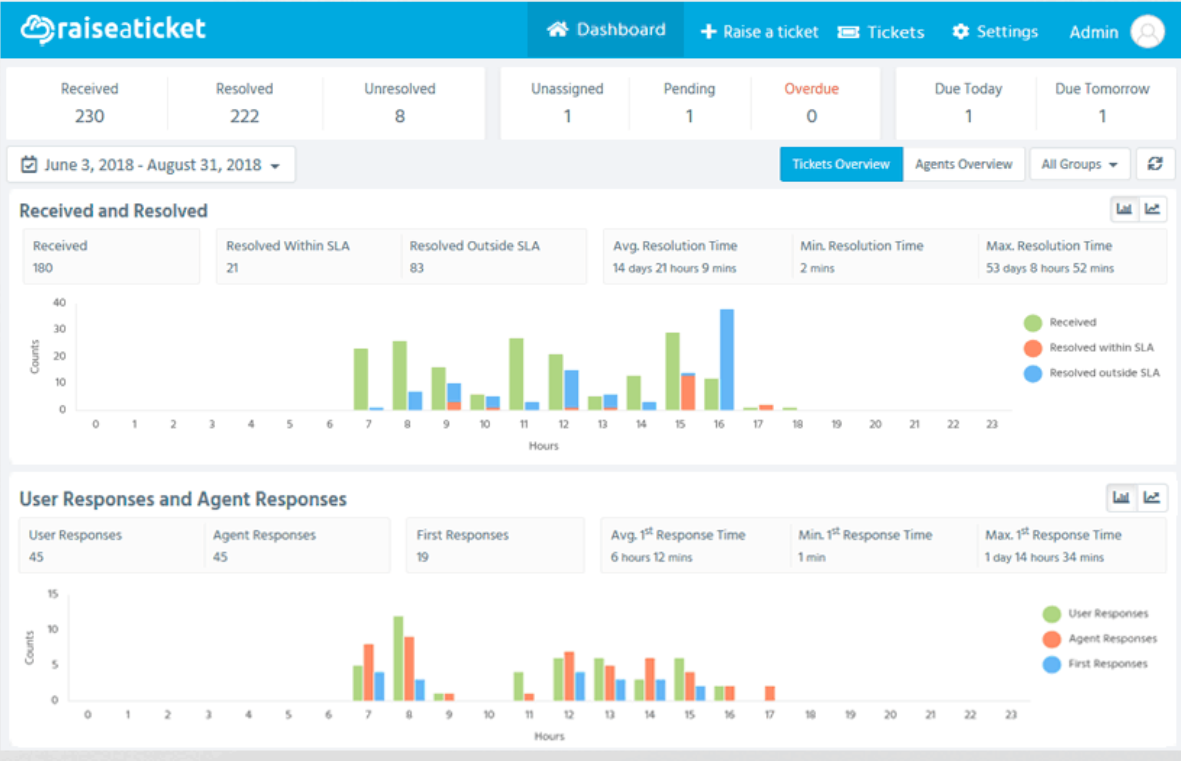Click the Overdue count tile
This screenshot has width=1181, height=761.
point(811,103)
